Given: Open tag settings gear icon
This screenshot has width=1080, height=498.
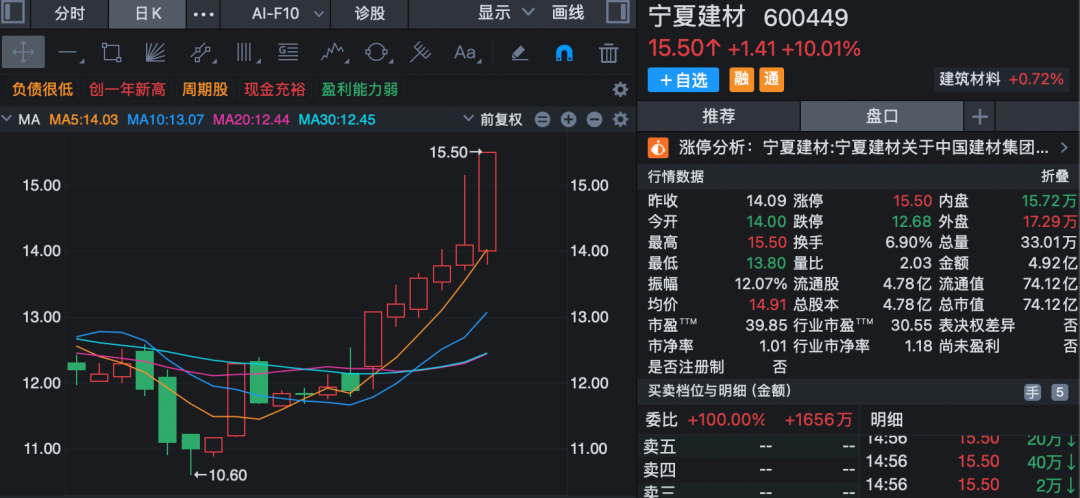Looking at the screenshot, I should click(621, 90).
